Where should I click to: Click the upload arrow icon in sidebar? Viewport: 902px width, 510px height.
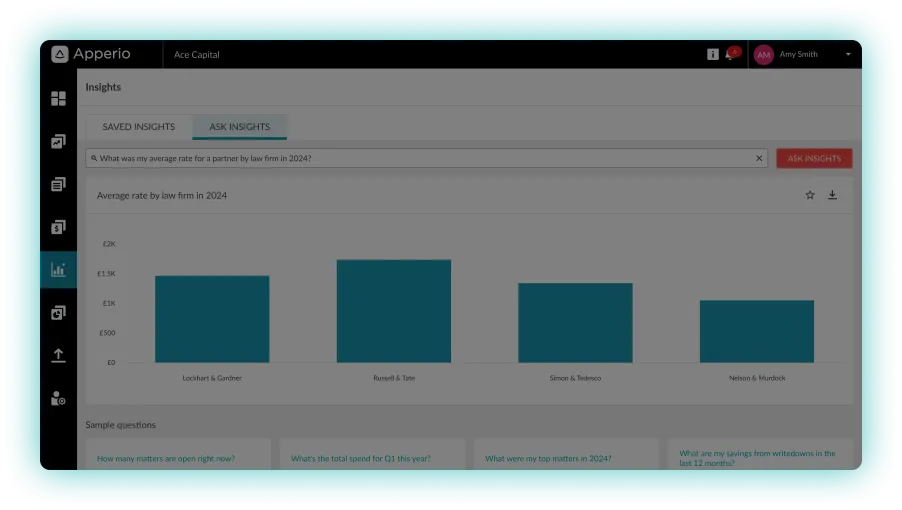[x=58, y=355]
